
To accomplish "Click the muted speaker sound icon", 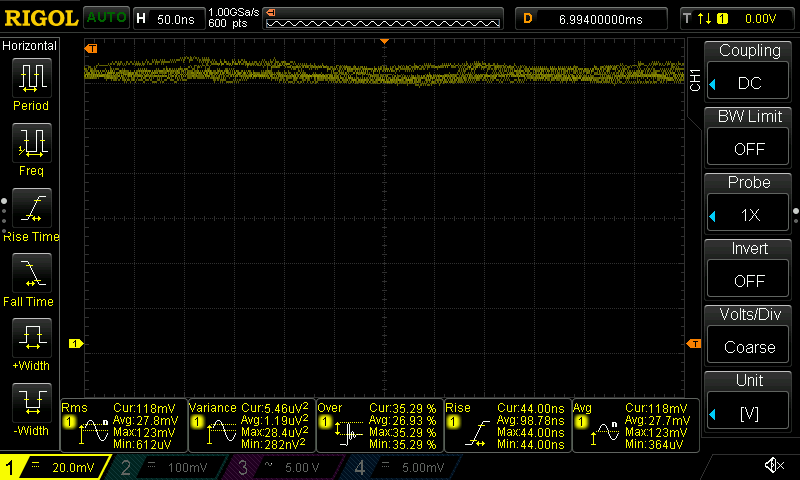I will 773,465.
